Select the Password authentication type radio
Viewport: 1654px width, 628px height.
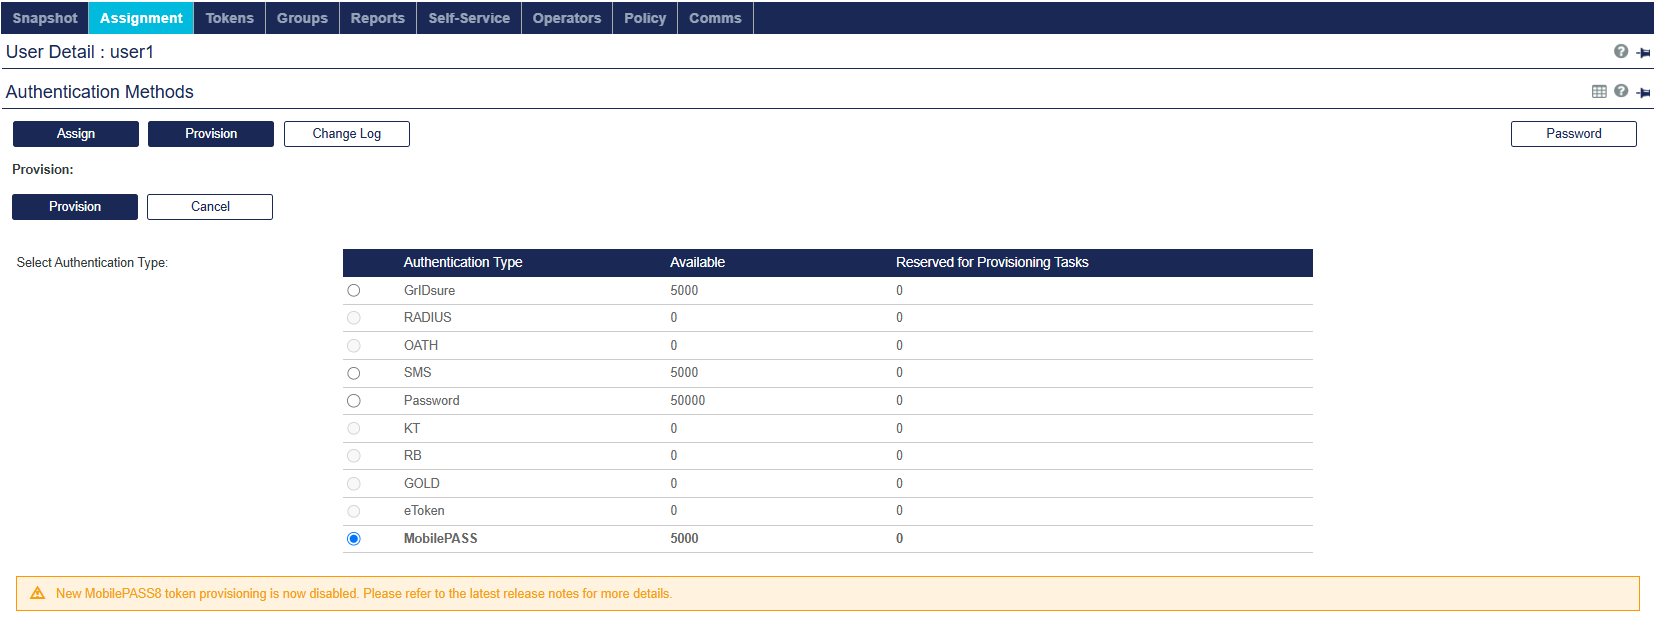click(x=353, y=401)
